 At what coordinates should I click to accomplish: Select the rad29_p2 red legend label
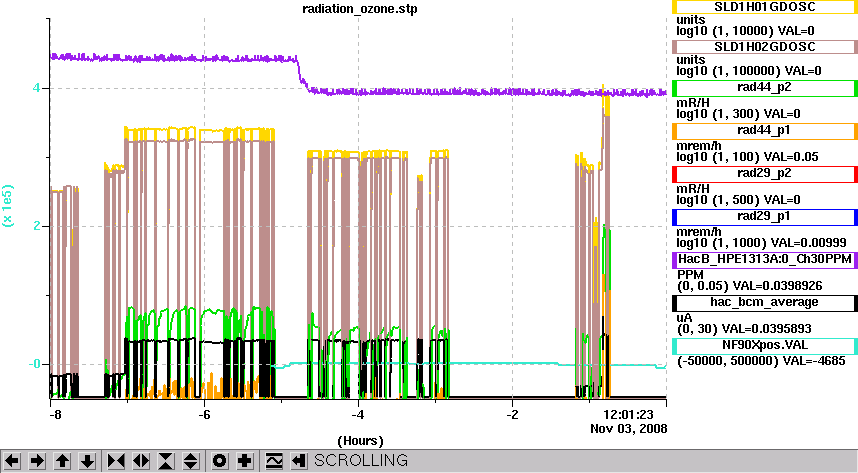pyautogui.click(x=764, y=174)
